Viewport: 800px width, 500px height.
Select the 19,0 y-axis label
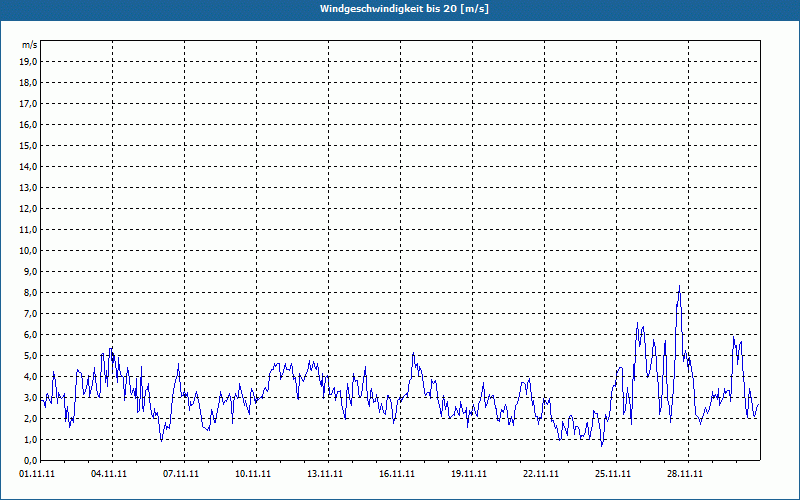28,62
